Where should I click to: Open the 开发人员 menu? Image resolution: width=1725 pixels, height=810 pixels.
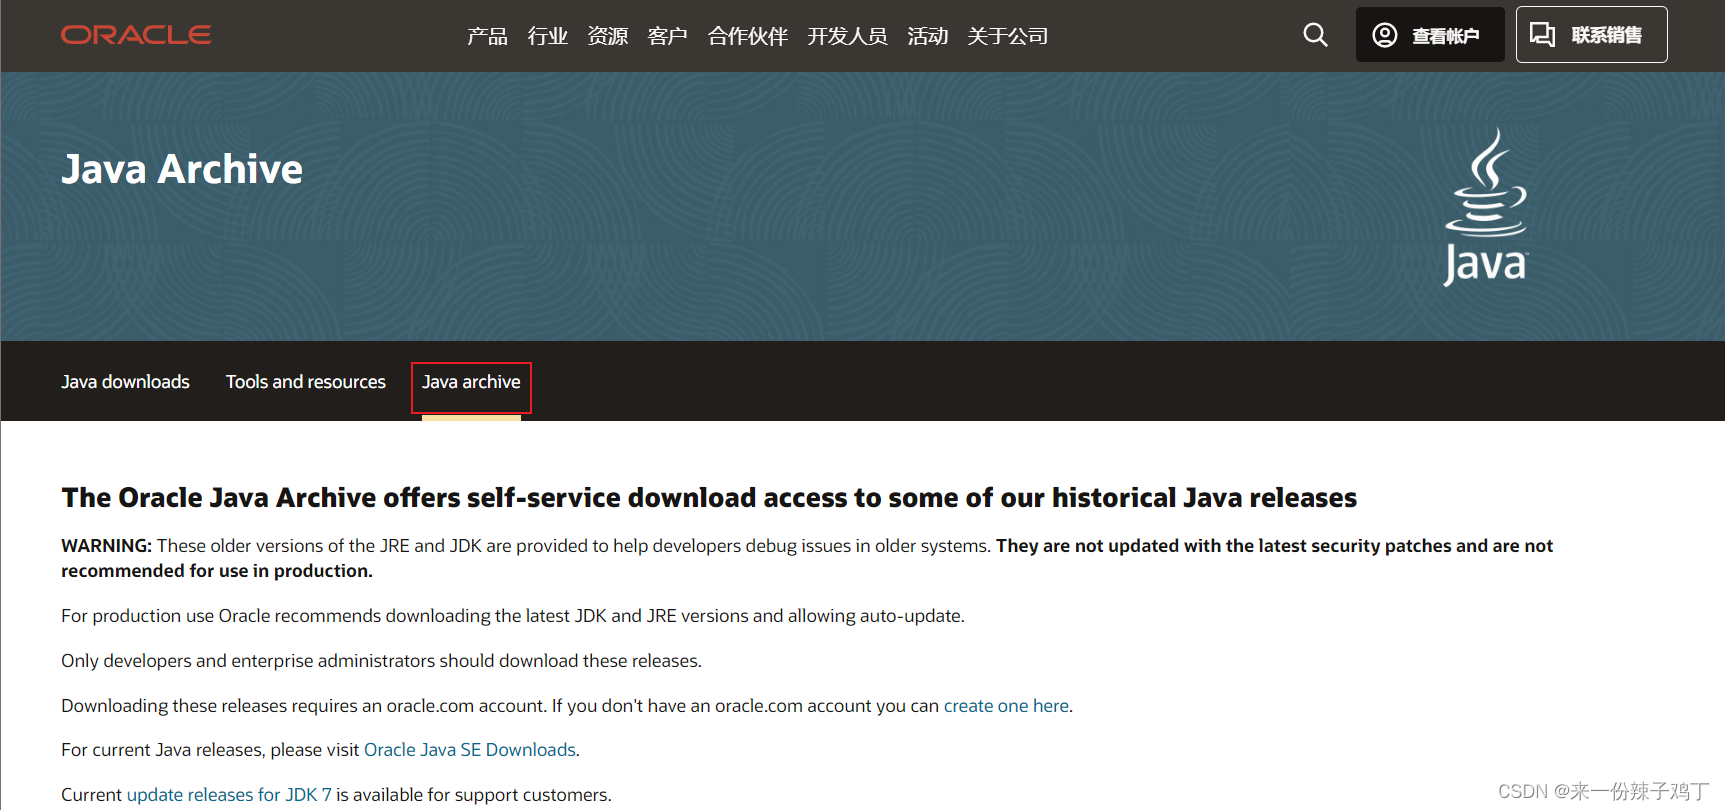(847, 36)
